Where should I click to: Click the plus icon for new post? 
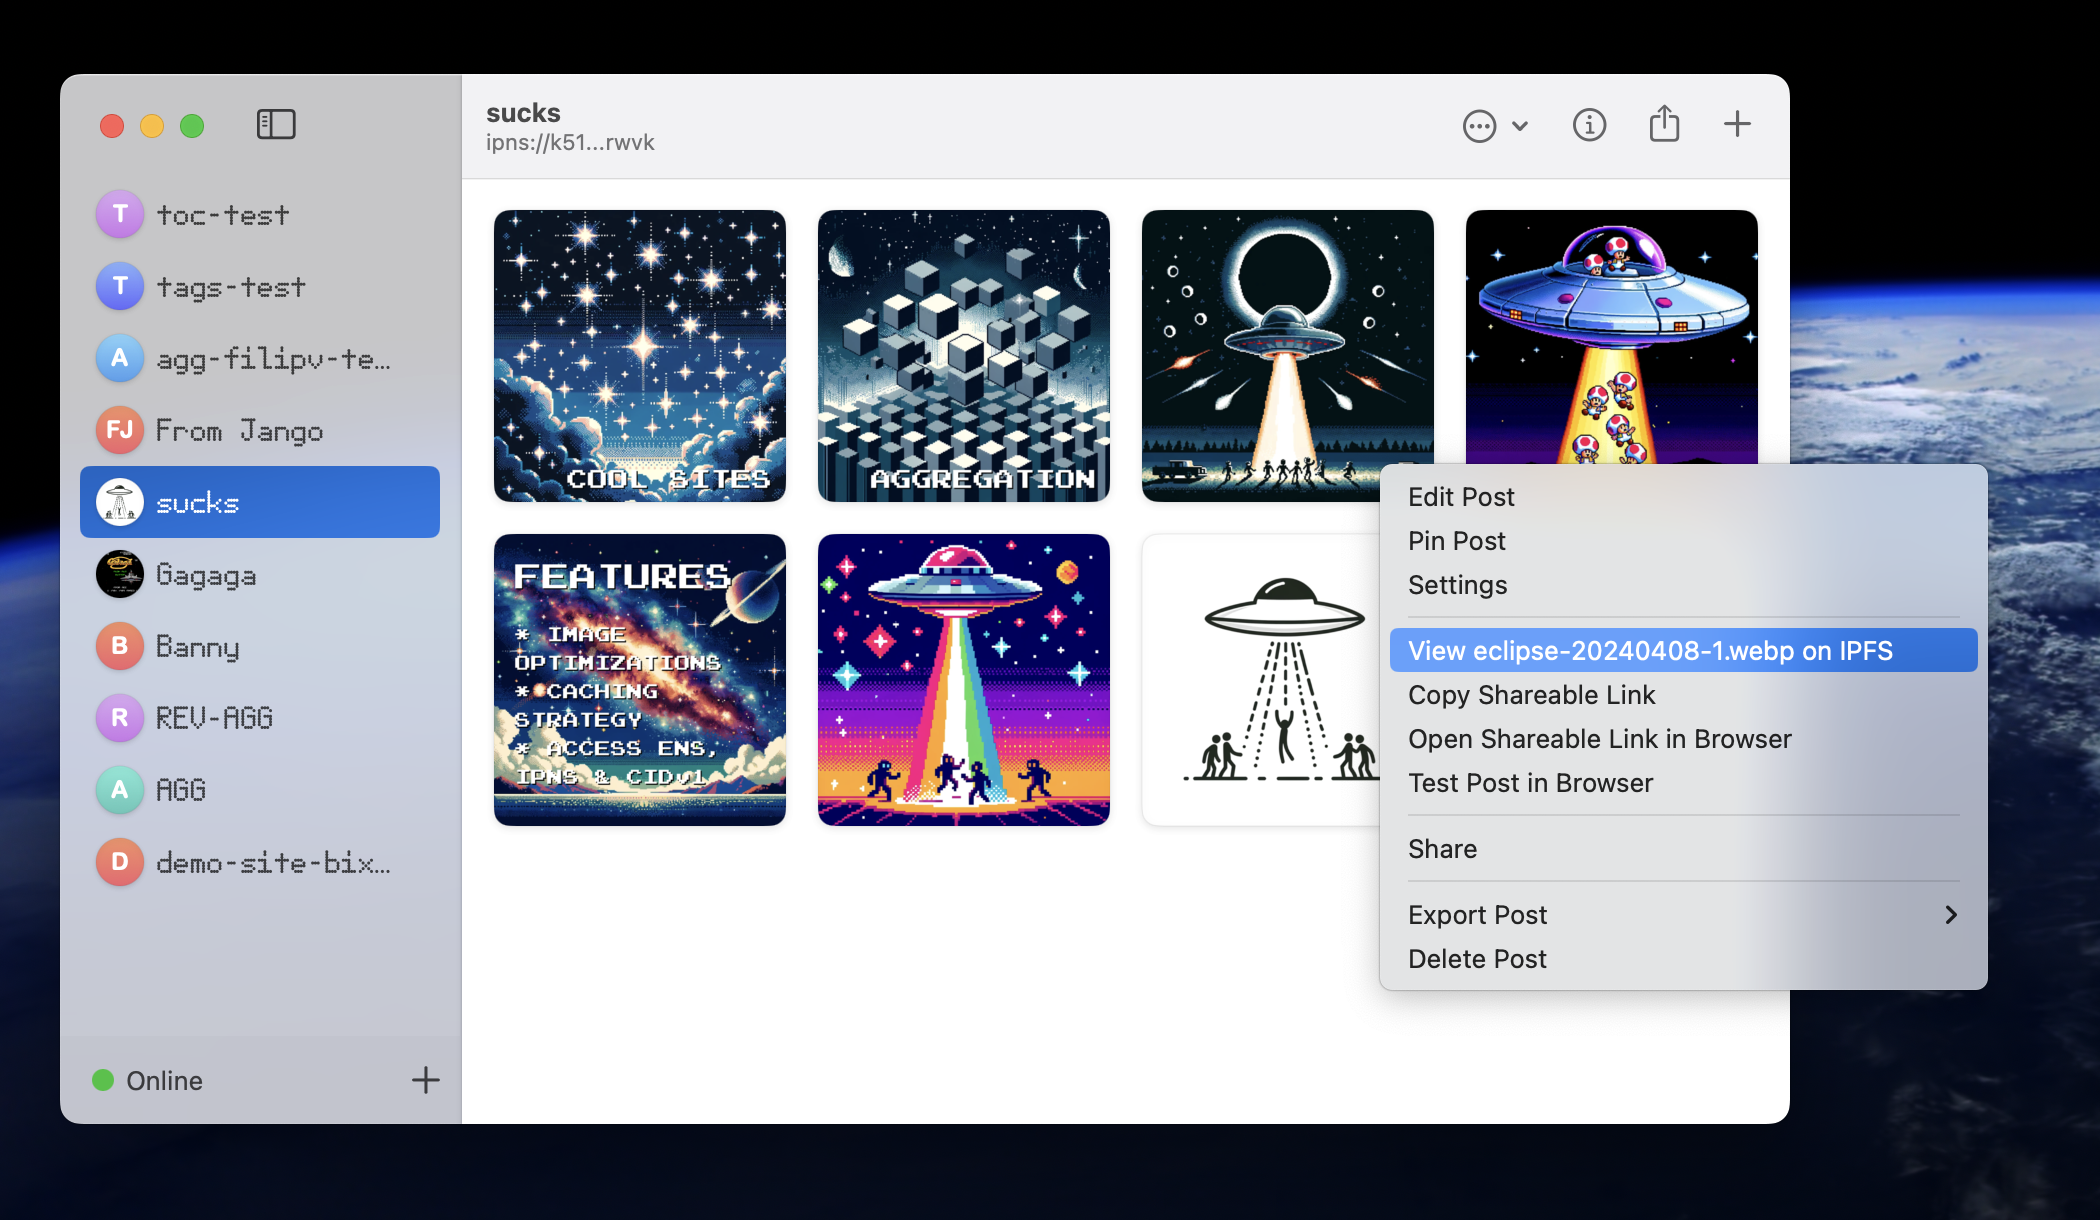(x=1737, y=124)
